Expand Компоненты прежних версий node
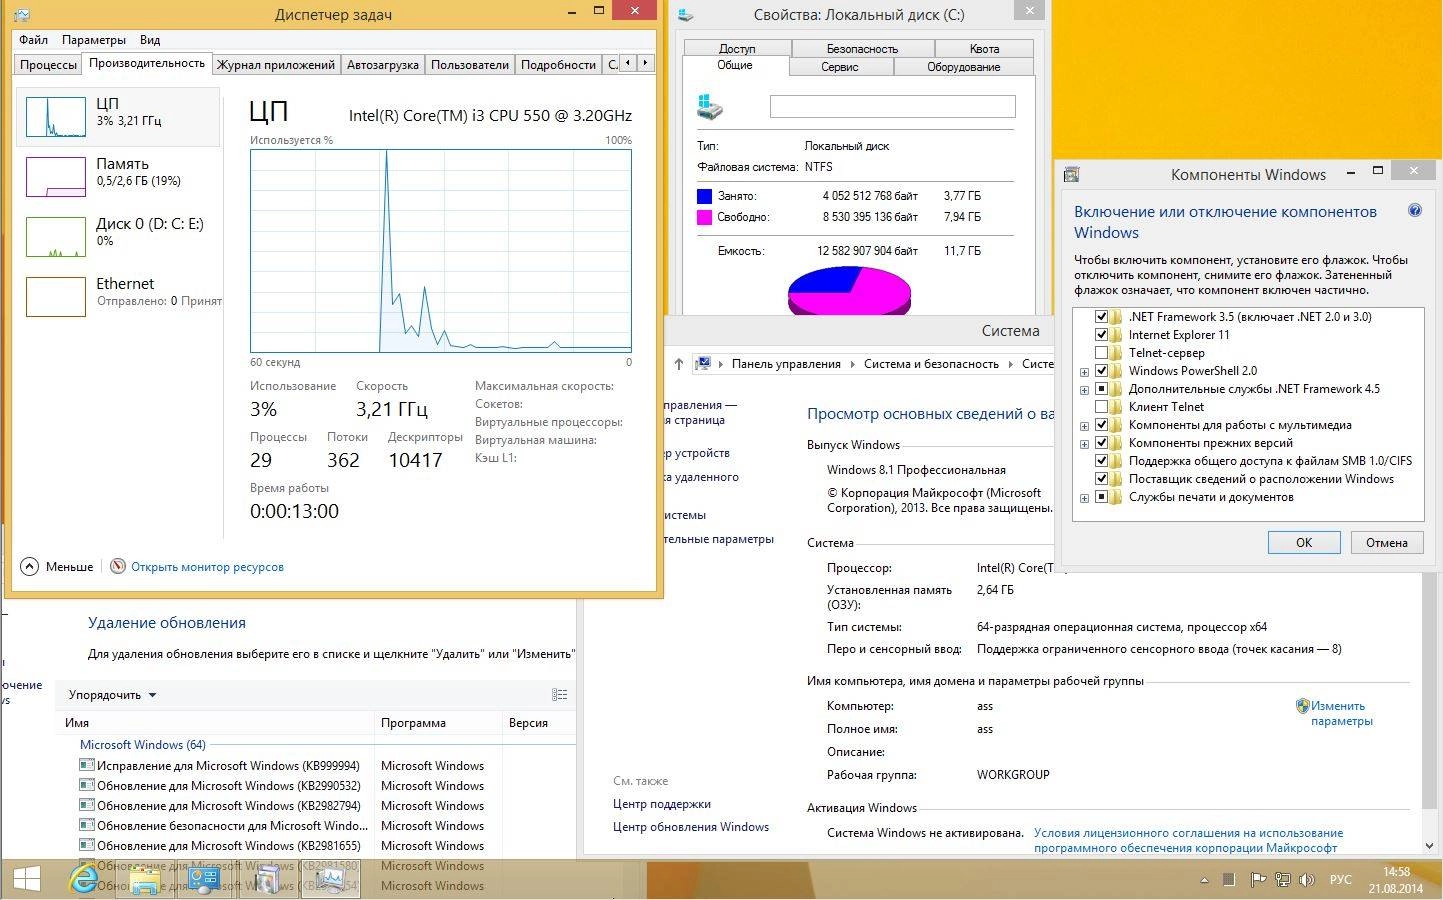Viewport: 1443px width, 900px height. 1084,444
